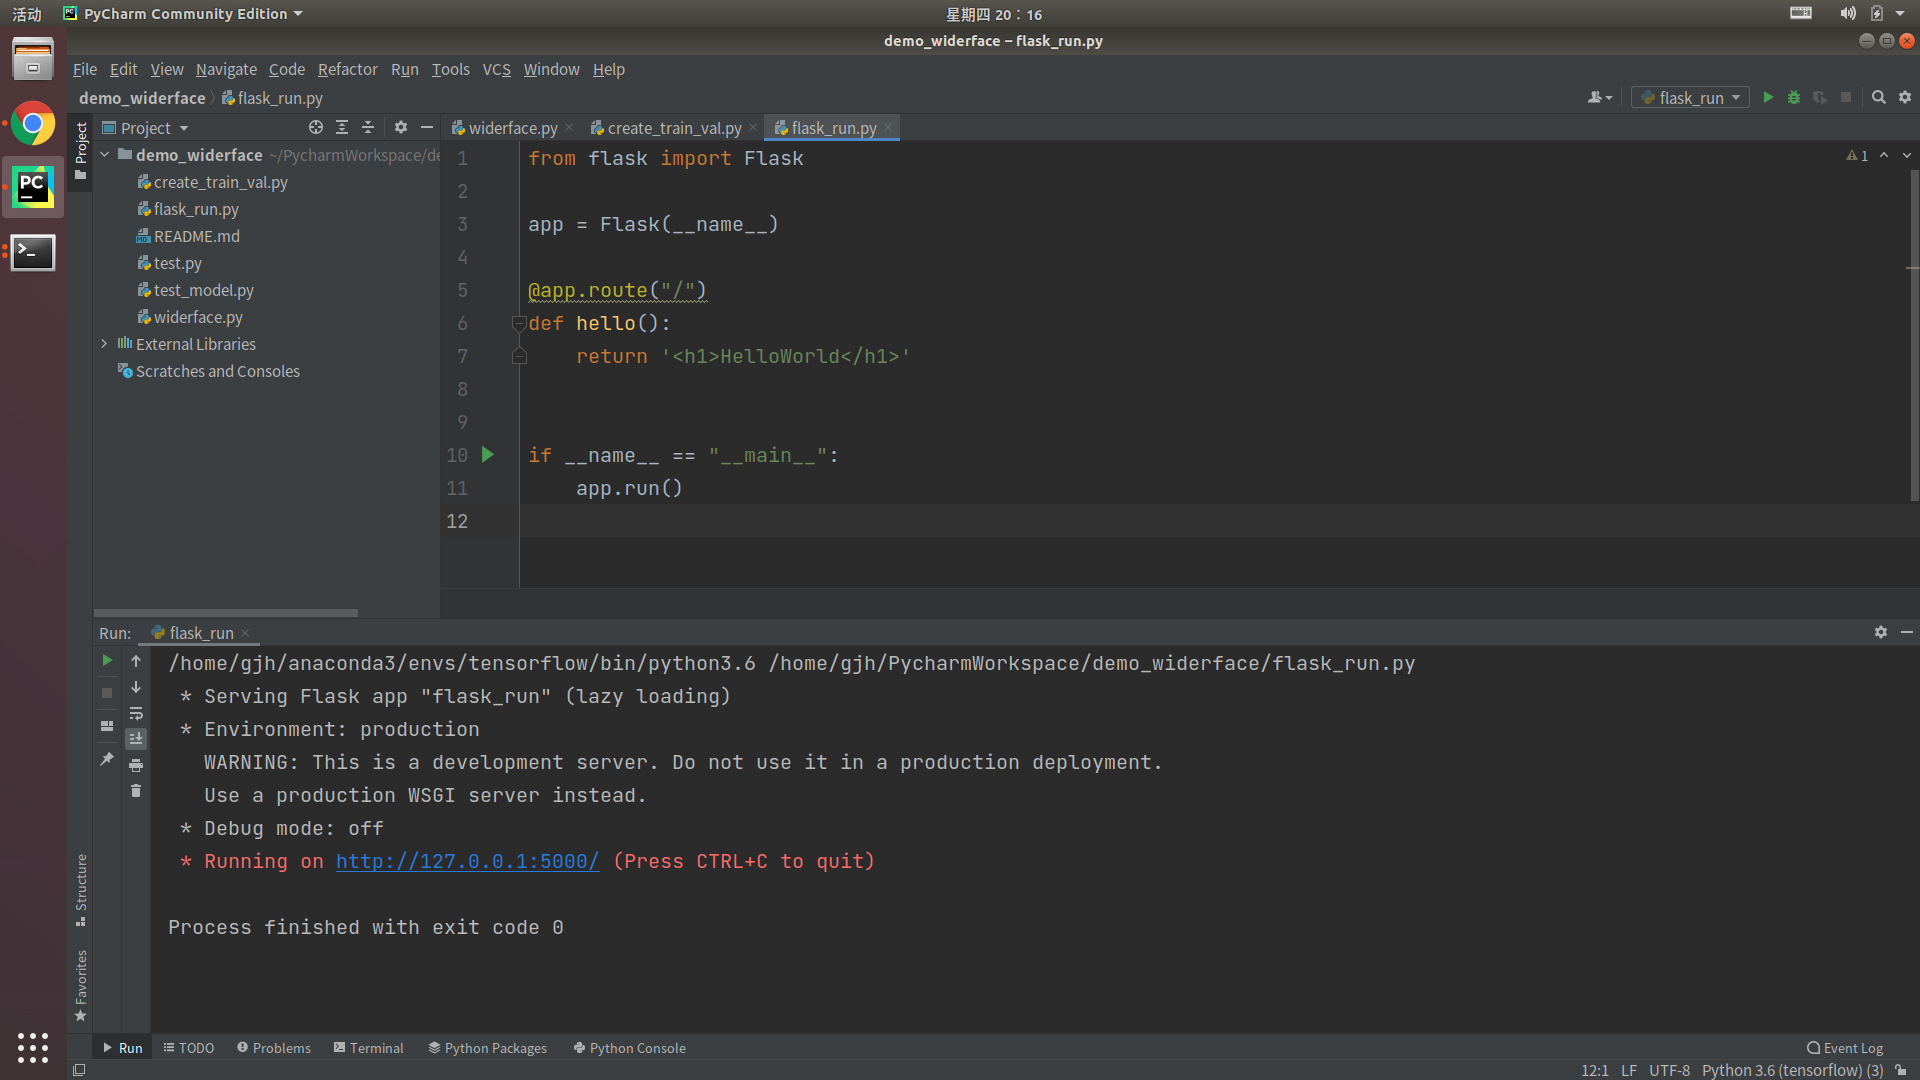1920x1080 pixels.
Task: Open Terminal app from the dock
Action: coord(33,253)
